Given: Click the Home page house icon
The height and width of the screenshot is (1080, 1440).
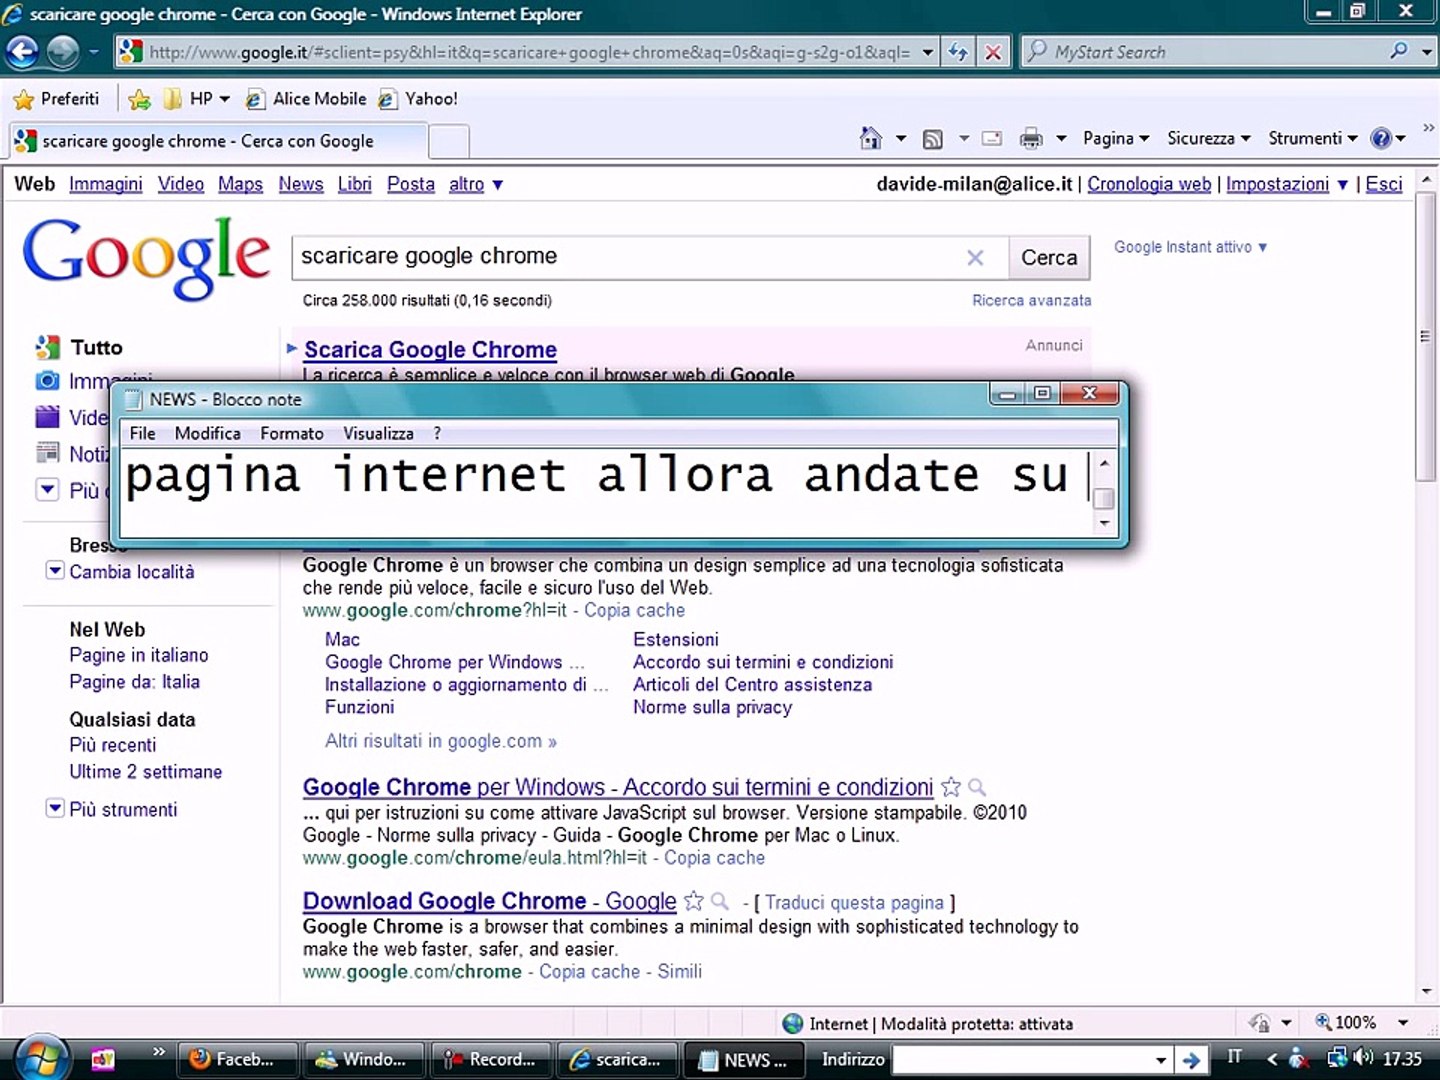Looking at the screenshot, I should (871, 138).
